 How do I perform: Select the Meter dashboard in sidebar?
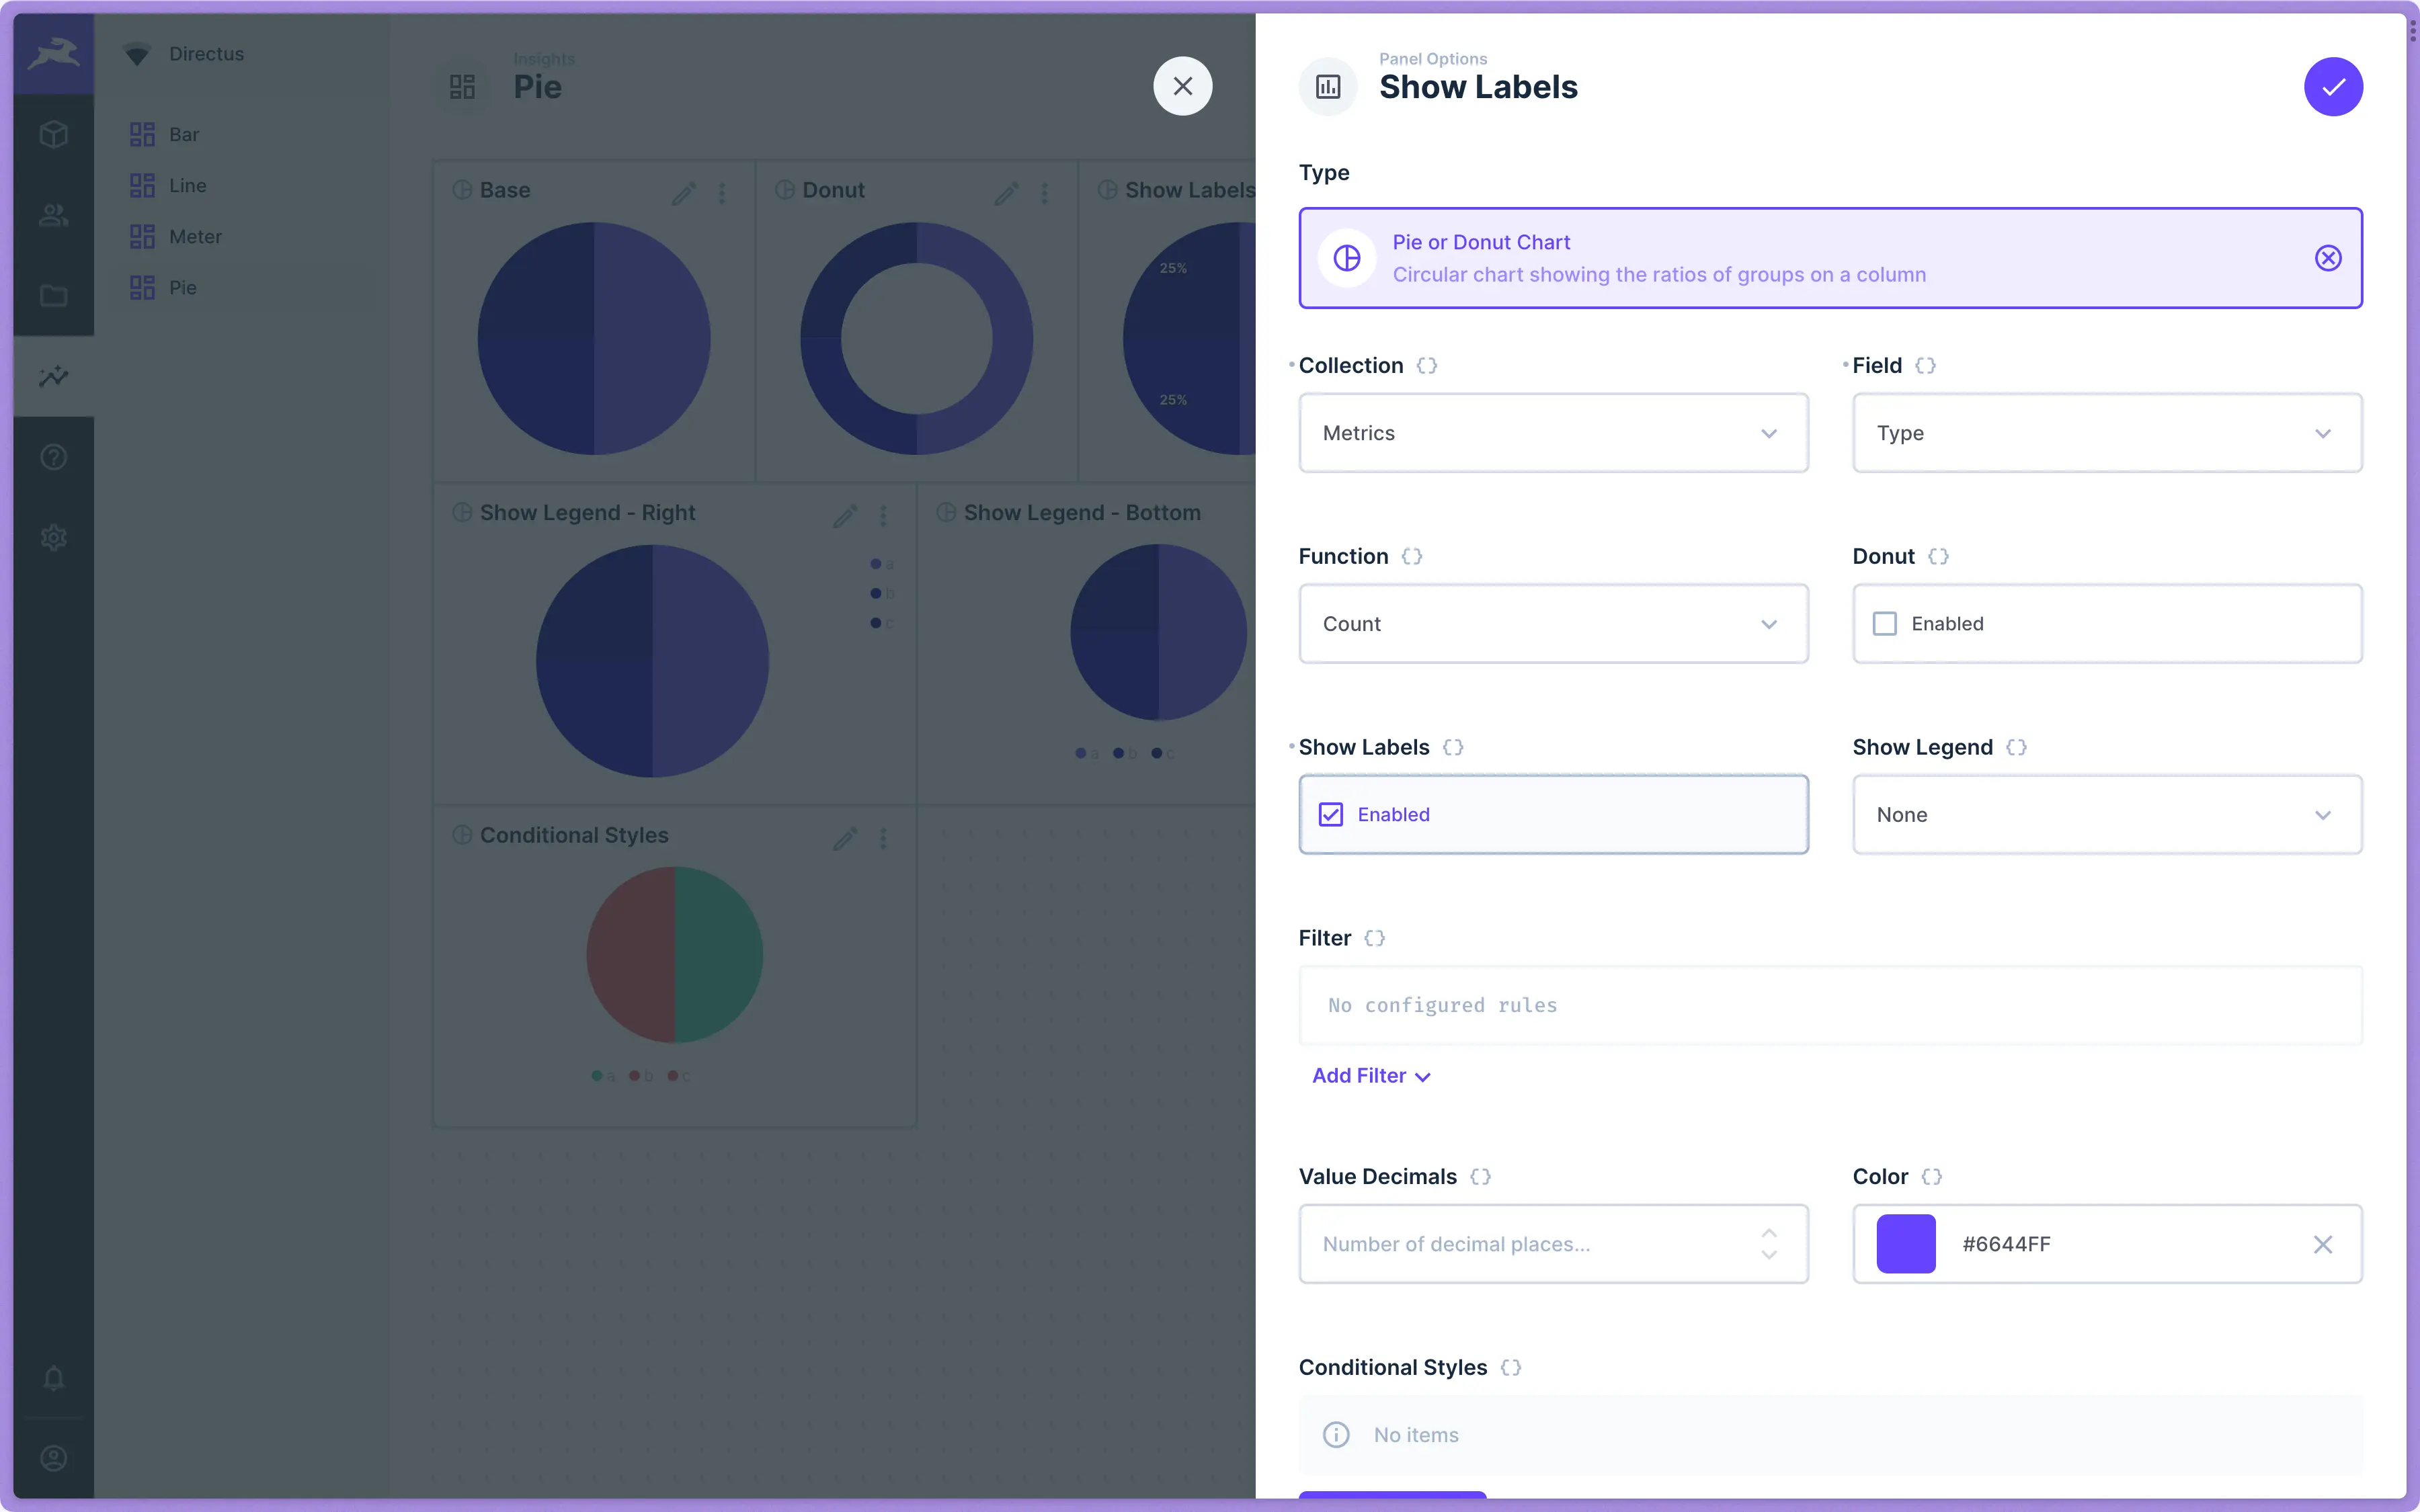click(x=196, y=236)
